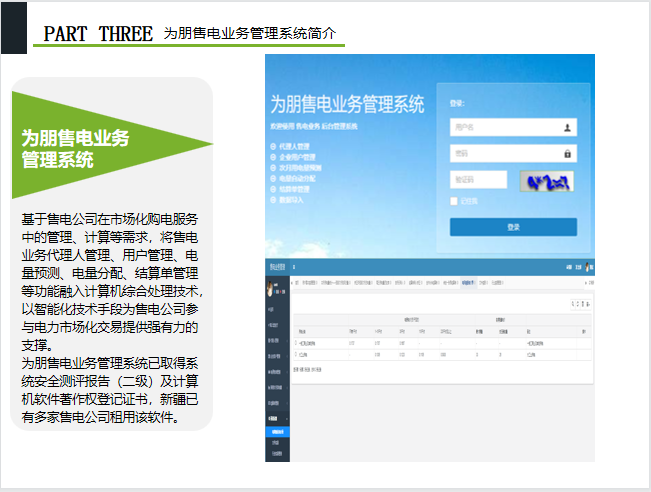The width and height of the screenshot is (651, 492).
Task: Click the circle icon beside 代理人管理
Action: 273,147
